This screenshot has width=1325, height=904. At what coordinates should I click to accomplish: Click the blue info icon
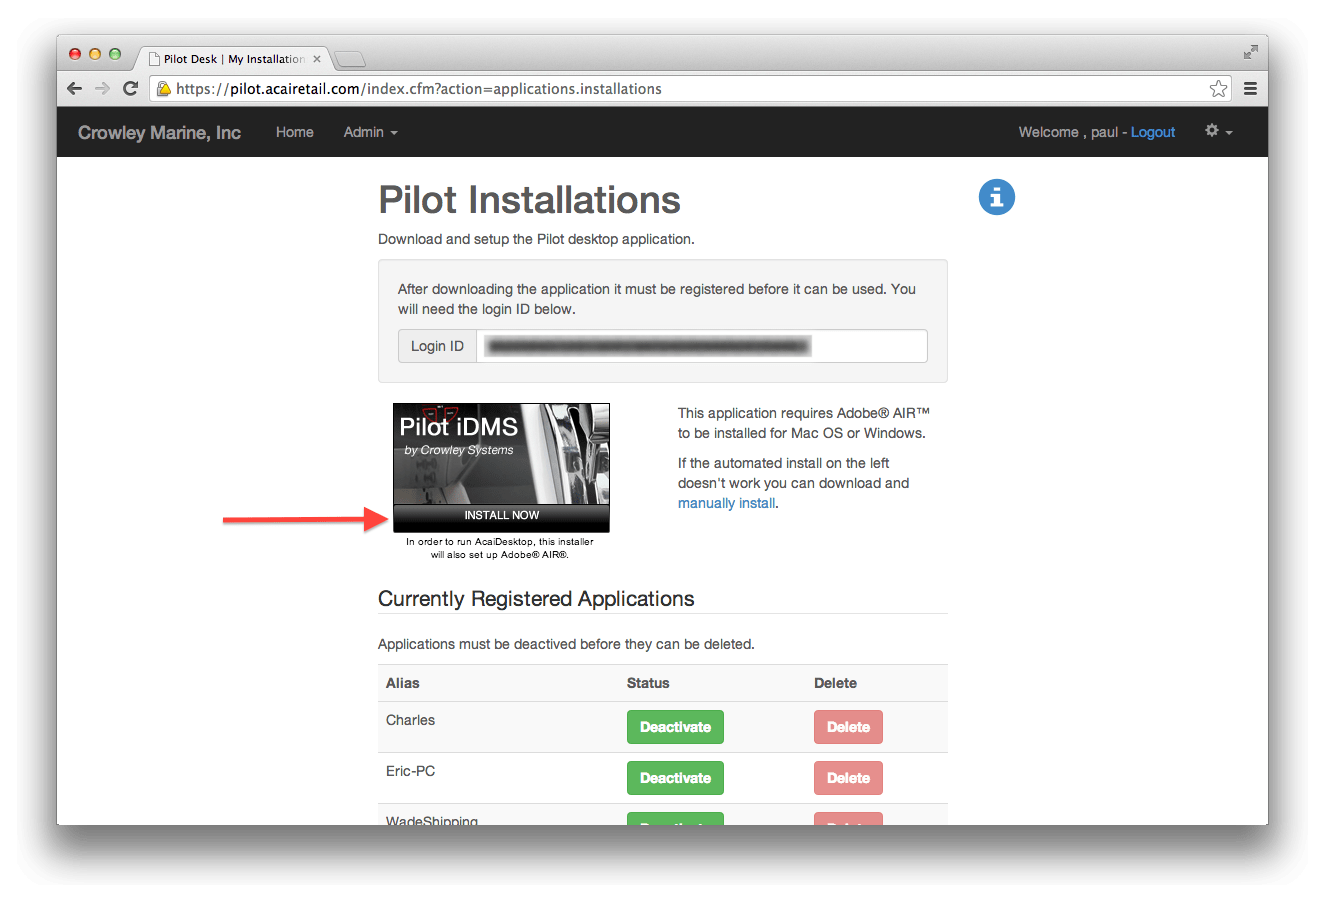(x=996, y=197)
